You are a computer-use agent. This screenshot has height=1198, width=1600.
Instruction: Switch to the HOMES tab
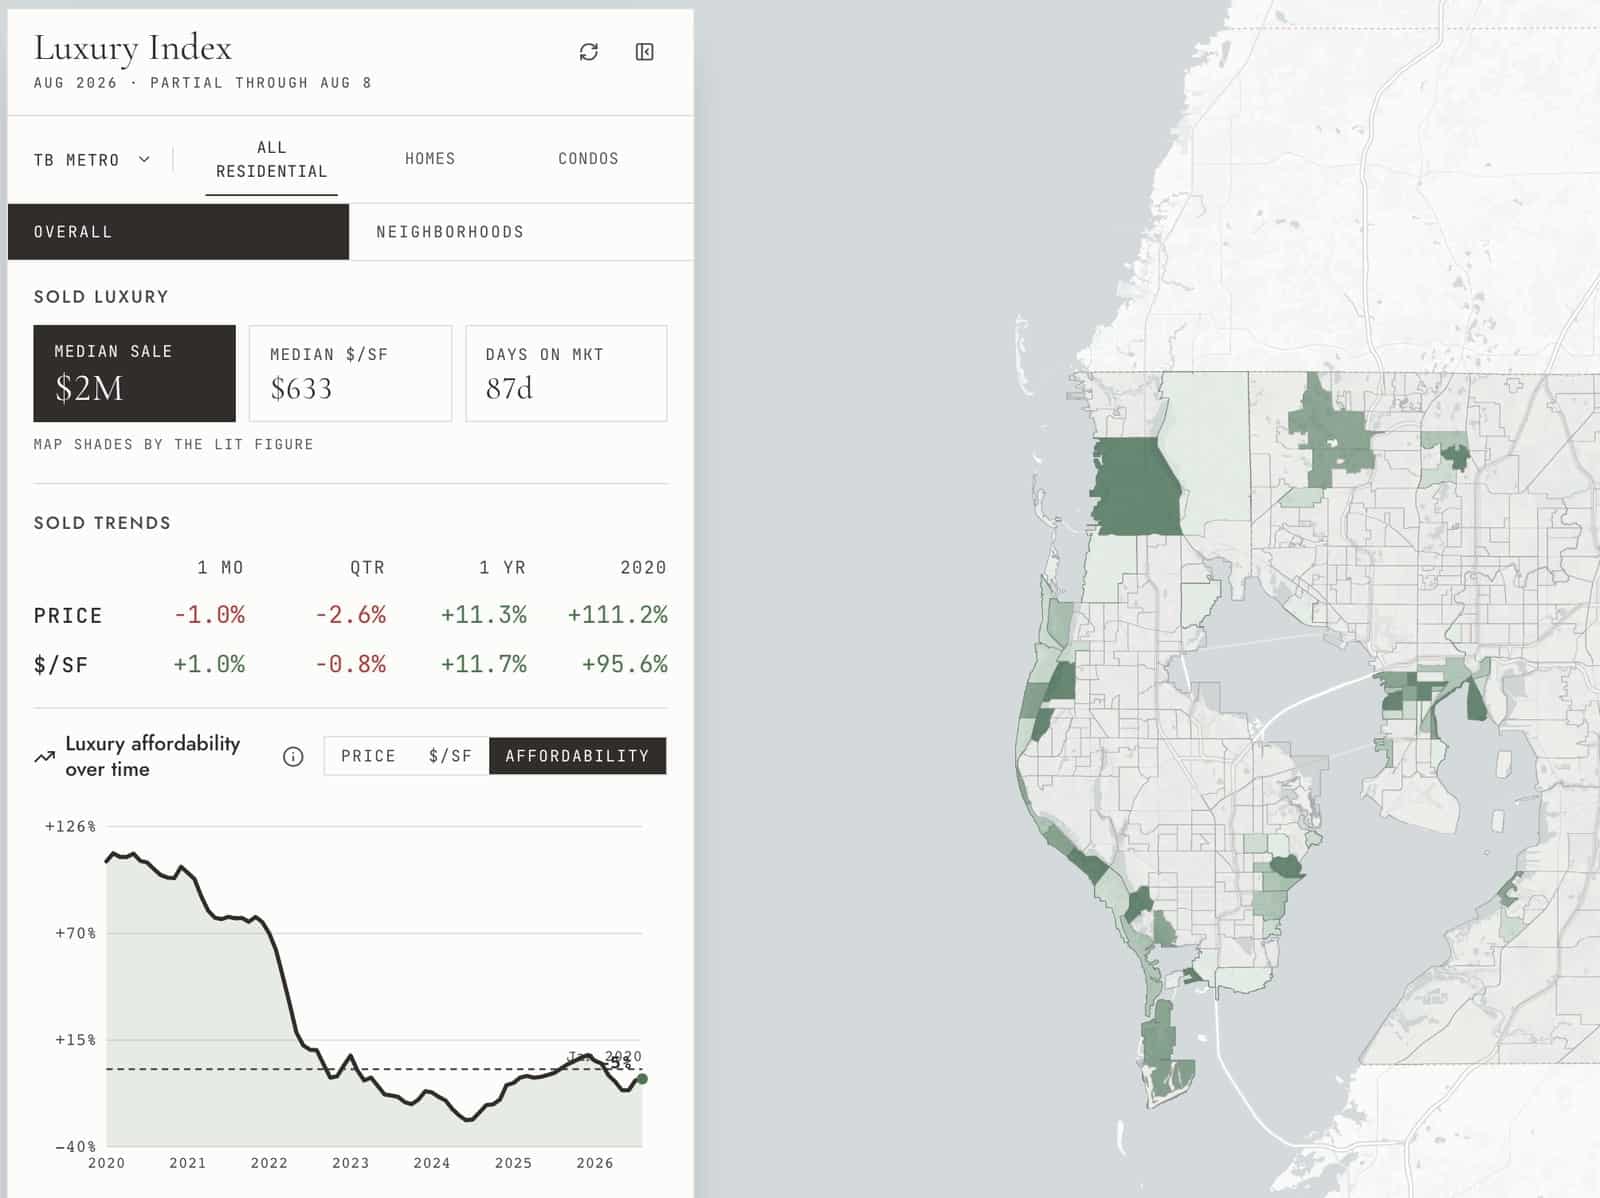click(430, 159)
